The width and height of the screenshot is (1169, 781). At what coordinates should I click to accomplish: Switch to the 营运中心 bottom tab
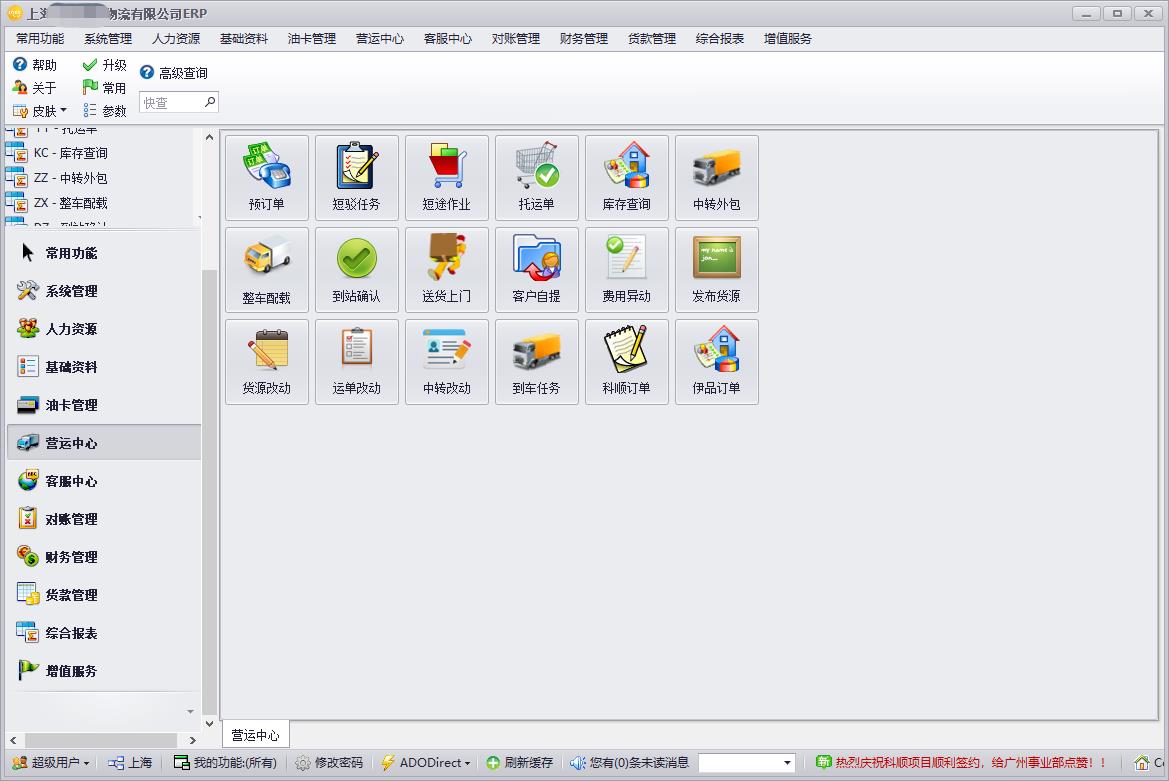pos(255,735)
